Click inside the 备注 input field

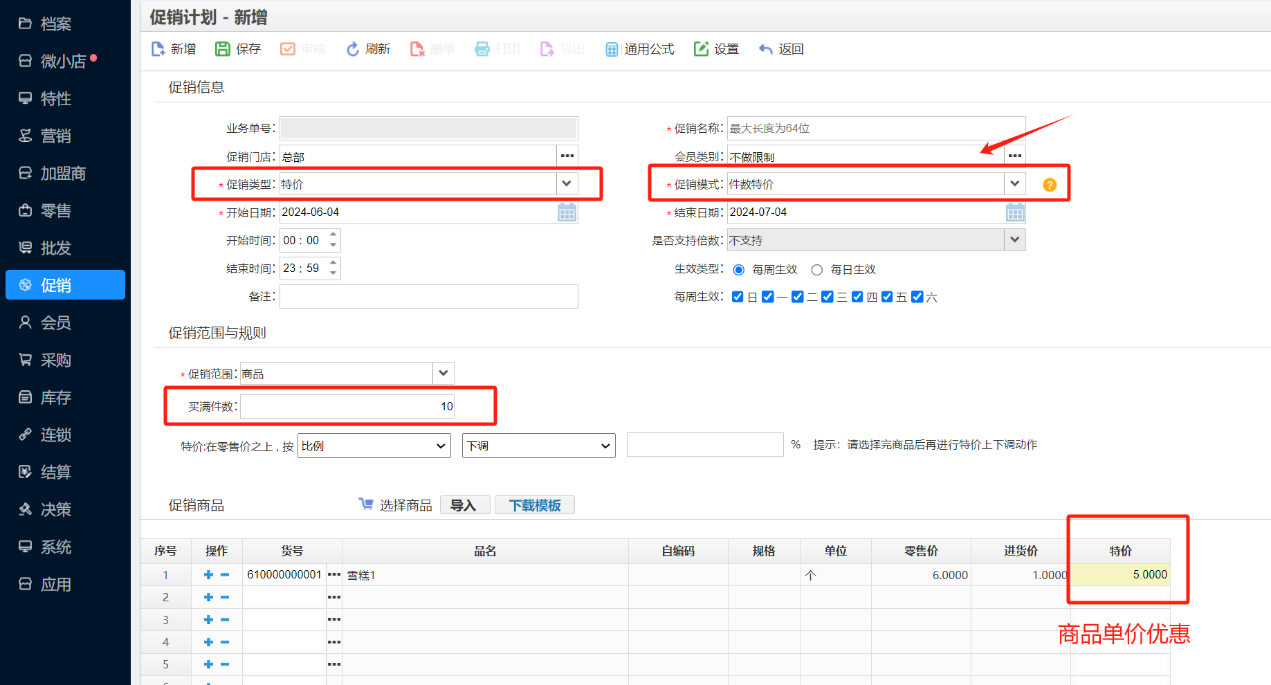point(430,296)
